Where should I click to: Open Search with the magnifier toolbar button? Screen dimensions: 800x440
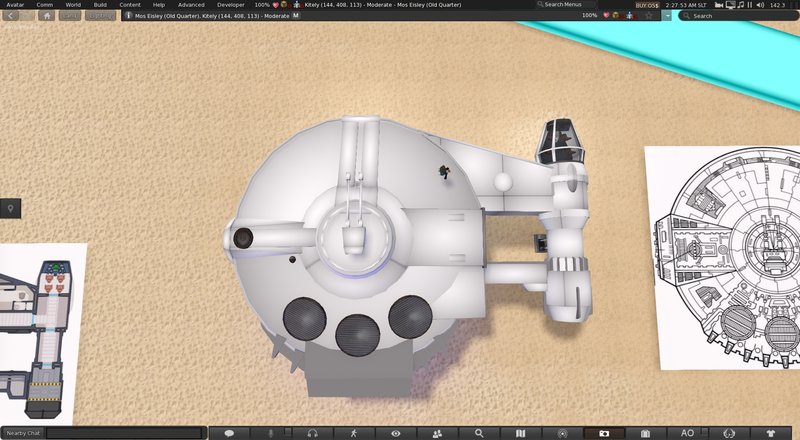(x=479, y=433)
